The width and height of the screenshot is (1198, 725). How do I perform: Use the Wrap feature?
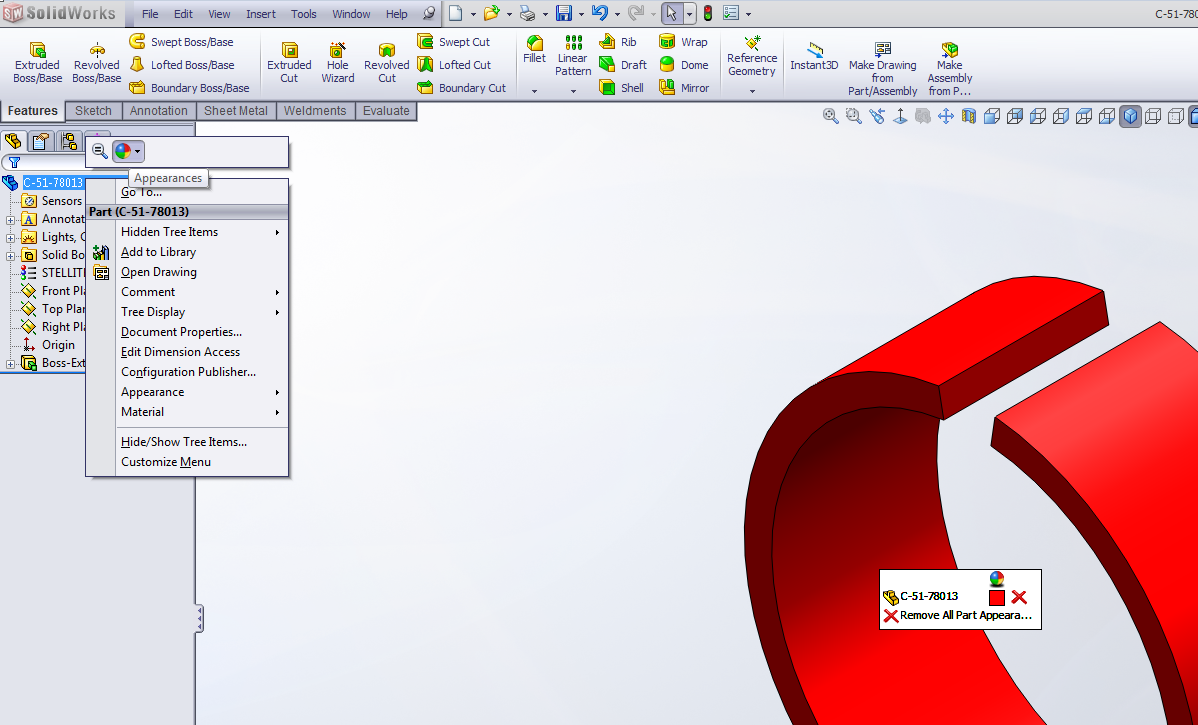point(683,42)
